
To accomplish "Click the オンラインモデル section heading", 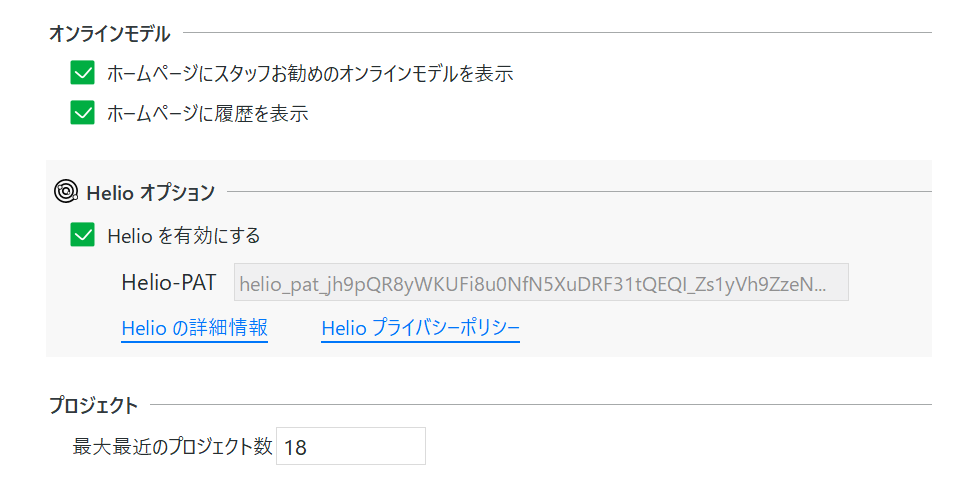I will click(109, 34).
